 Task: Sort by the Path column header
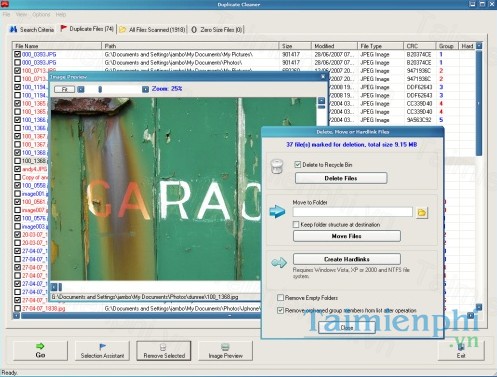click(x=190, y=46)
